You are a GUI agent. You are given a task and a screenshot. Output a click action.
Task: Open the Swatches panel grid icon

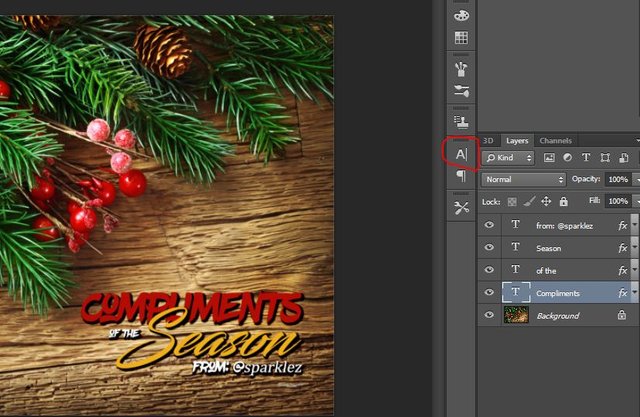(461, 38)
